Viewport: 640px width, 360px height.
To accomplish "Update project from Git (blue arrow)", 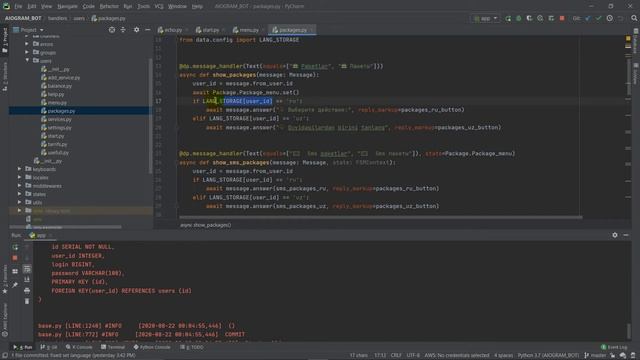I will [588, 18].
